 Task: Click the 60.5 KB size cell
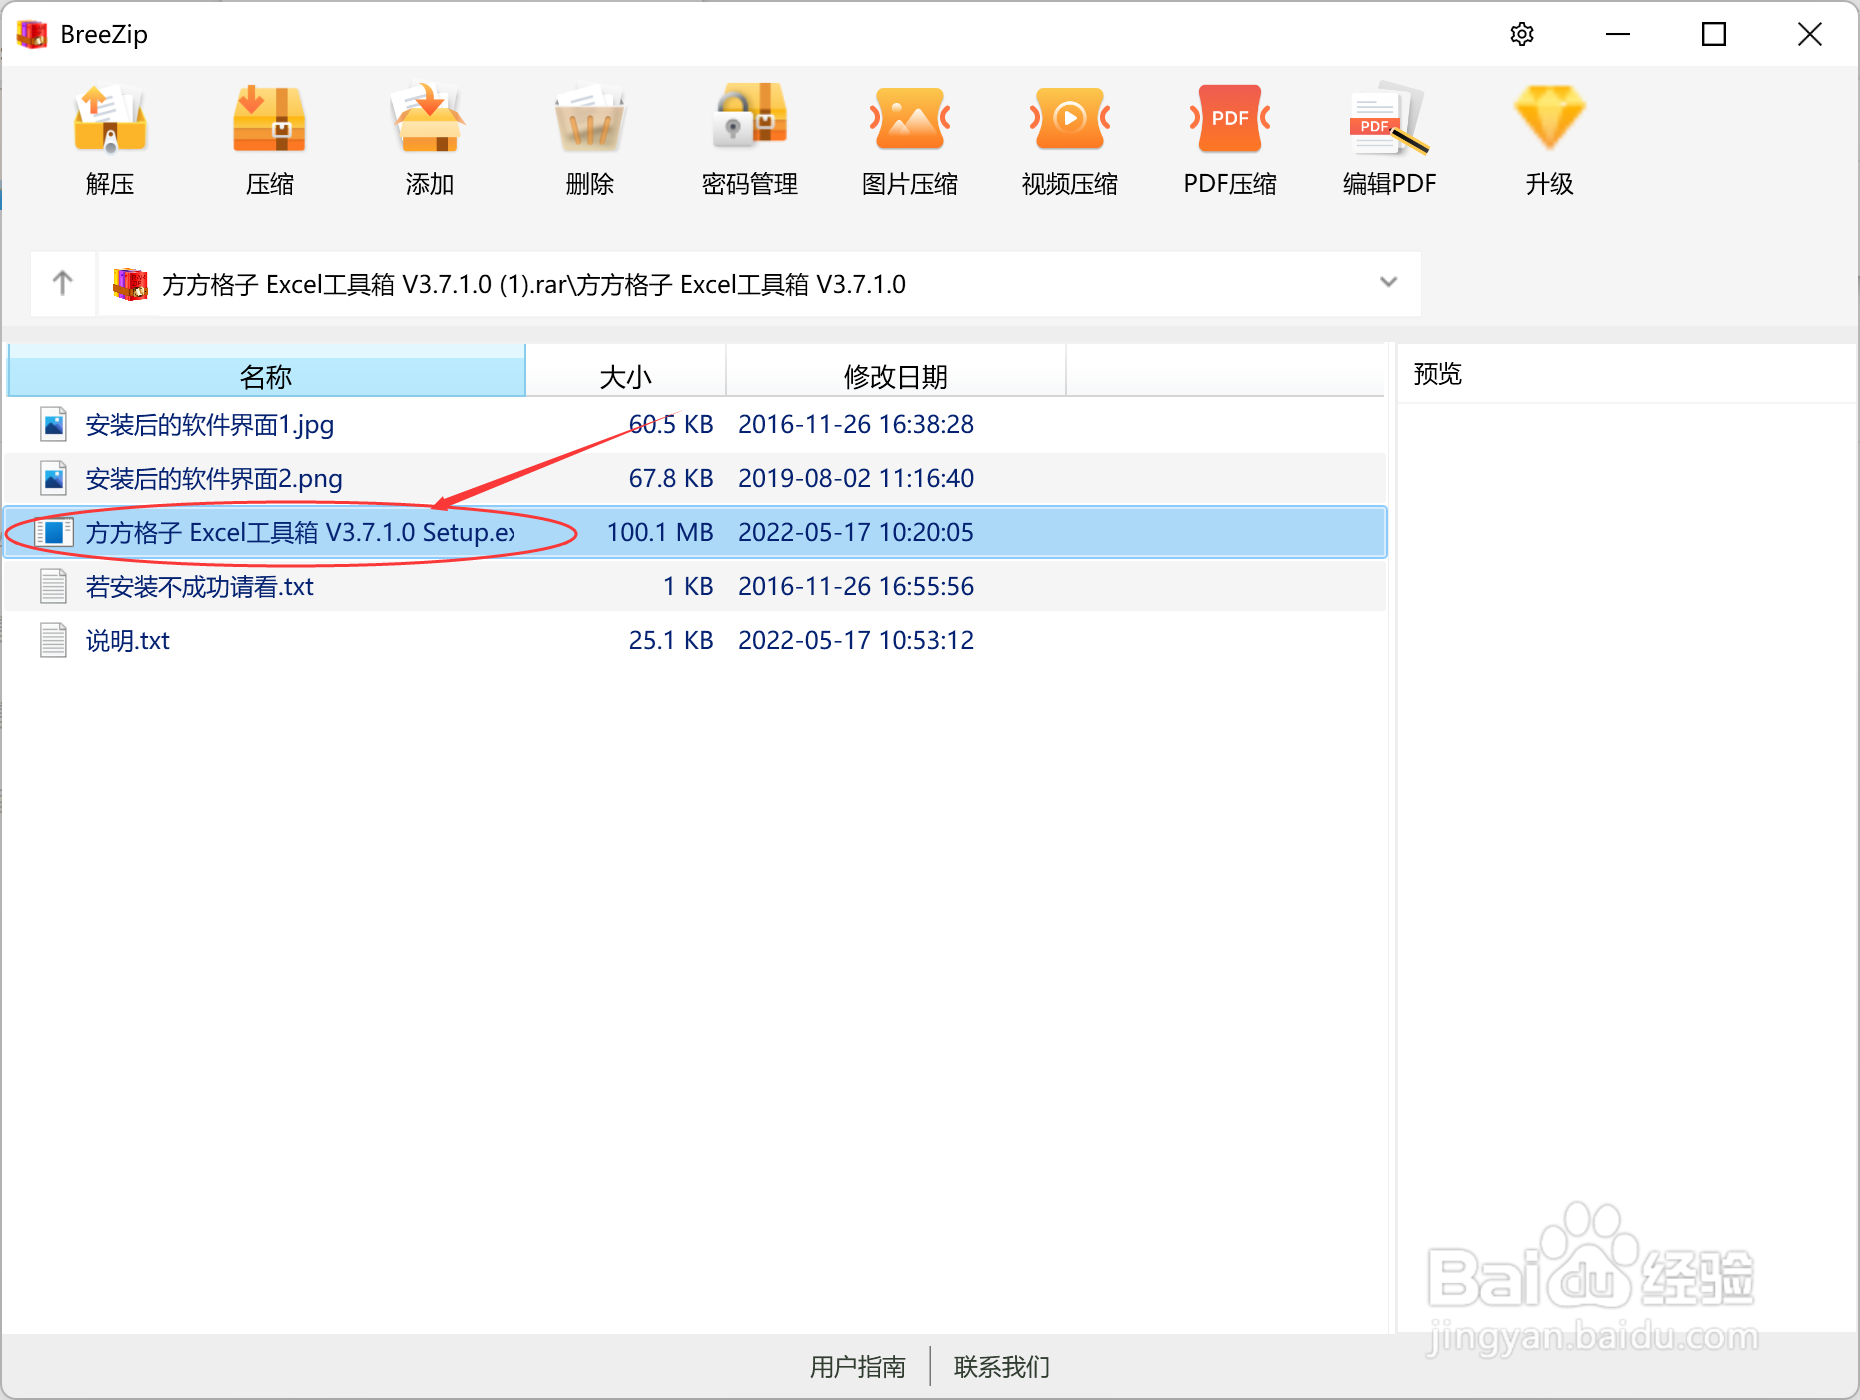[x=671, y=424]
